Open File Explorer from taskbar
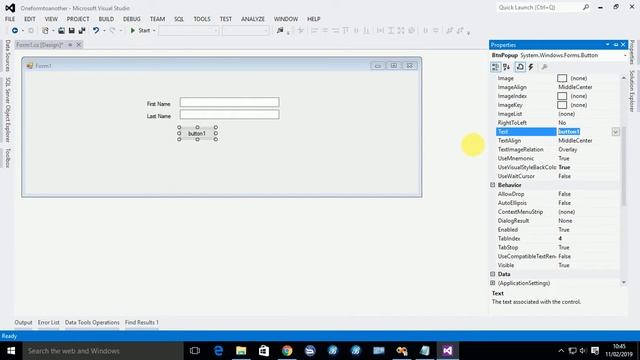The width and height of the screenshot is (640, 360). pyautogui.click(x=241, y=351)
